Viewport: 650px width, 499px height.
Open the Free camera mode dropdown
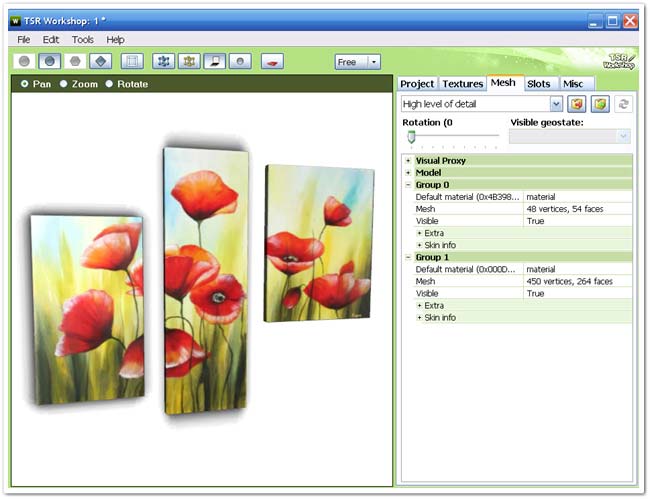374,62
